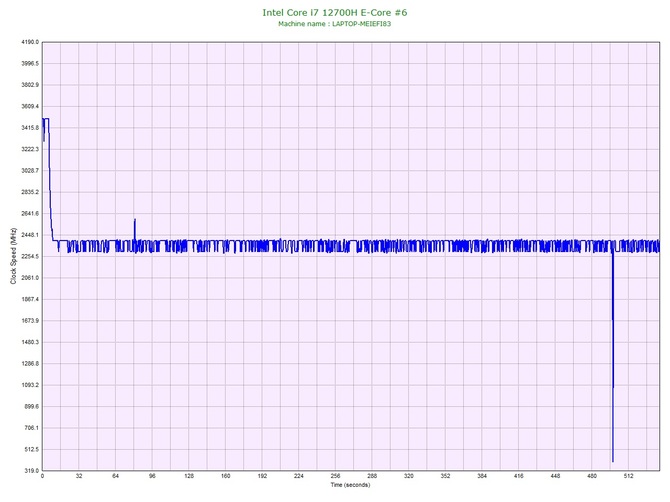Click the 160 time axis tick label
The height and width of the screenshot is (502, 670).
(x=226, y=476)
